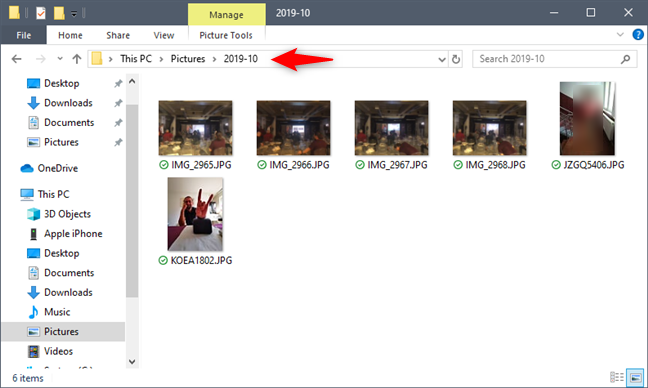Click the KOEA1802.JPG file name
This screenshot has height=388, width=648.
click(x=201, y=261)
